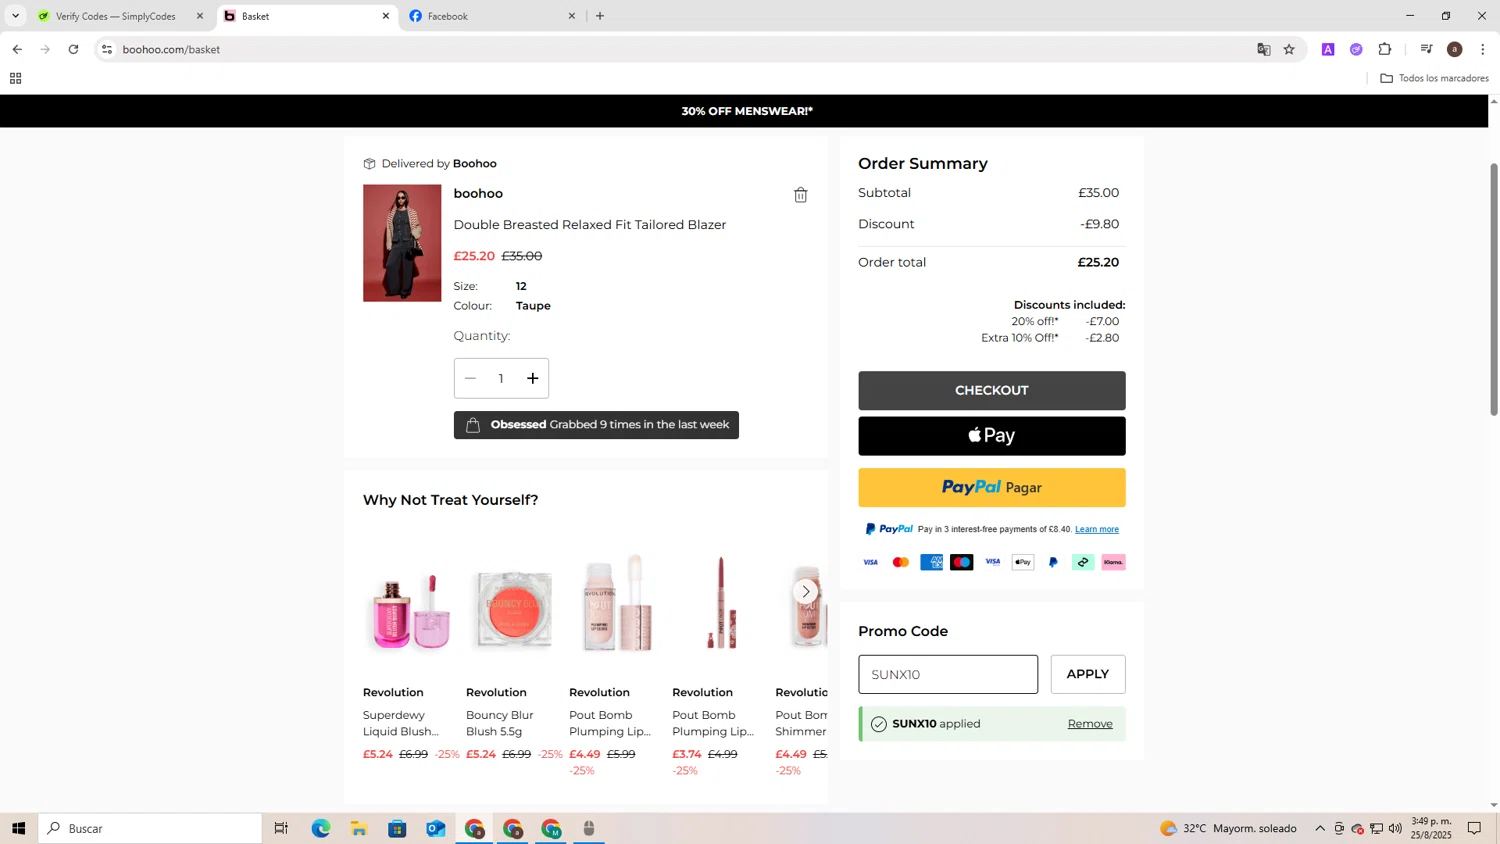The width and height of the screenshot is (1500, 844).
Task: Click the CHECKOUT button
Action: (x=991, y=390)
